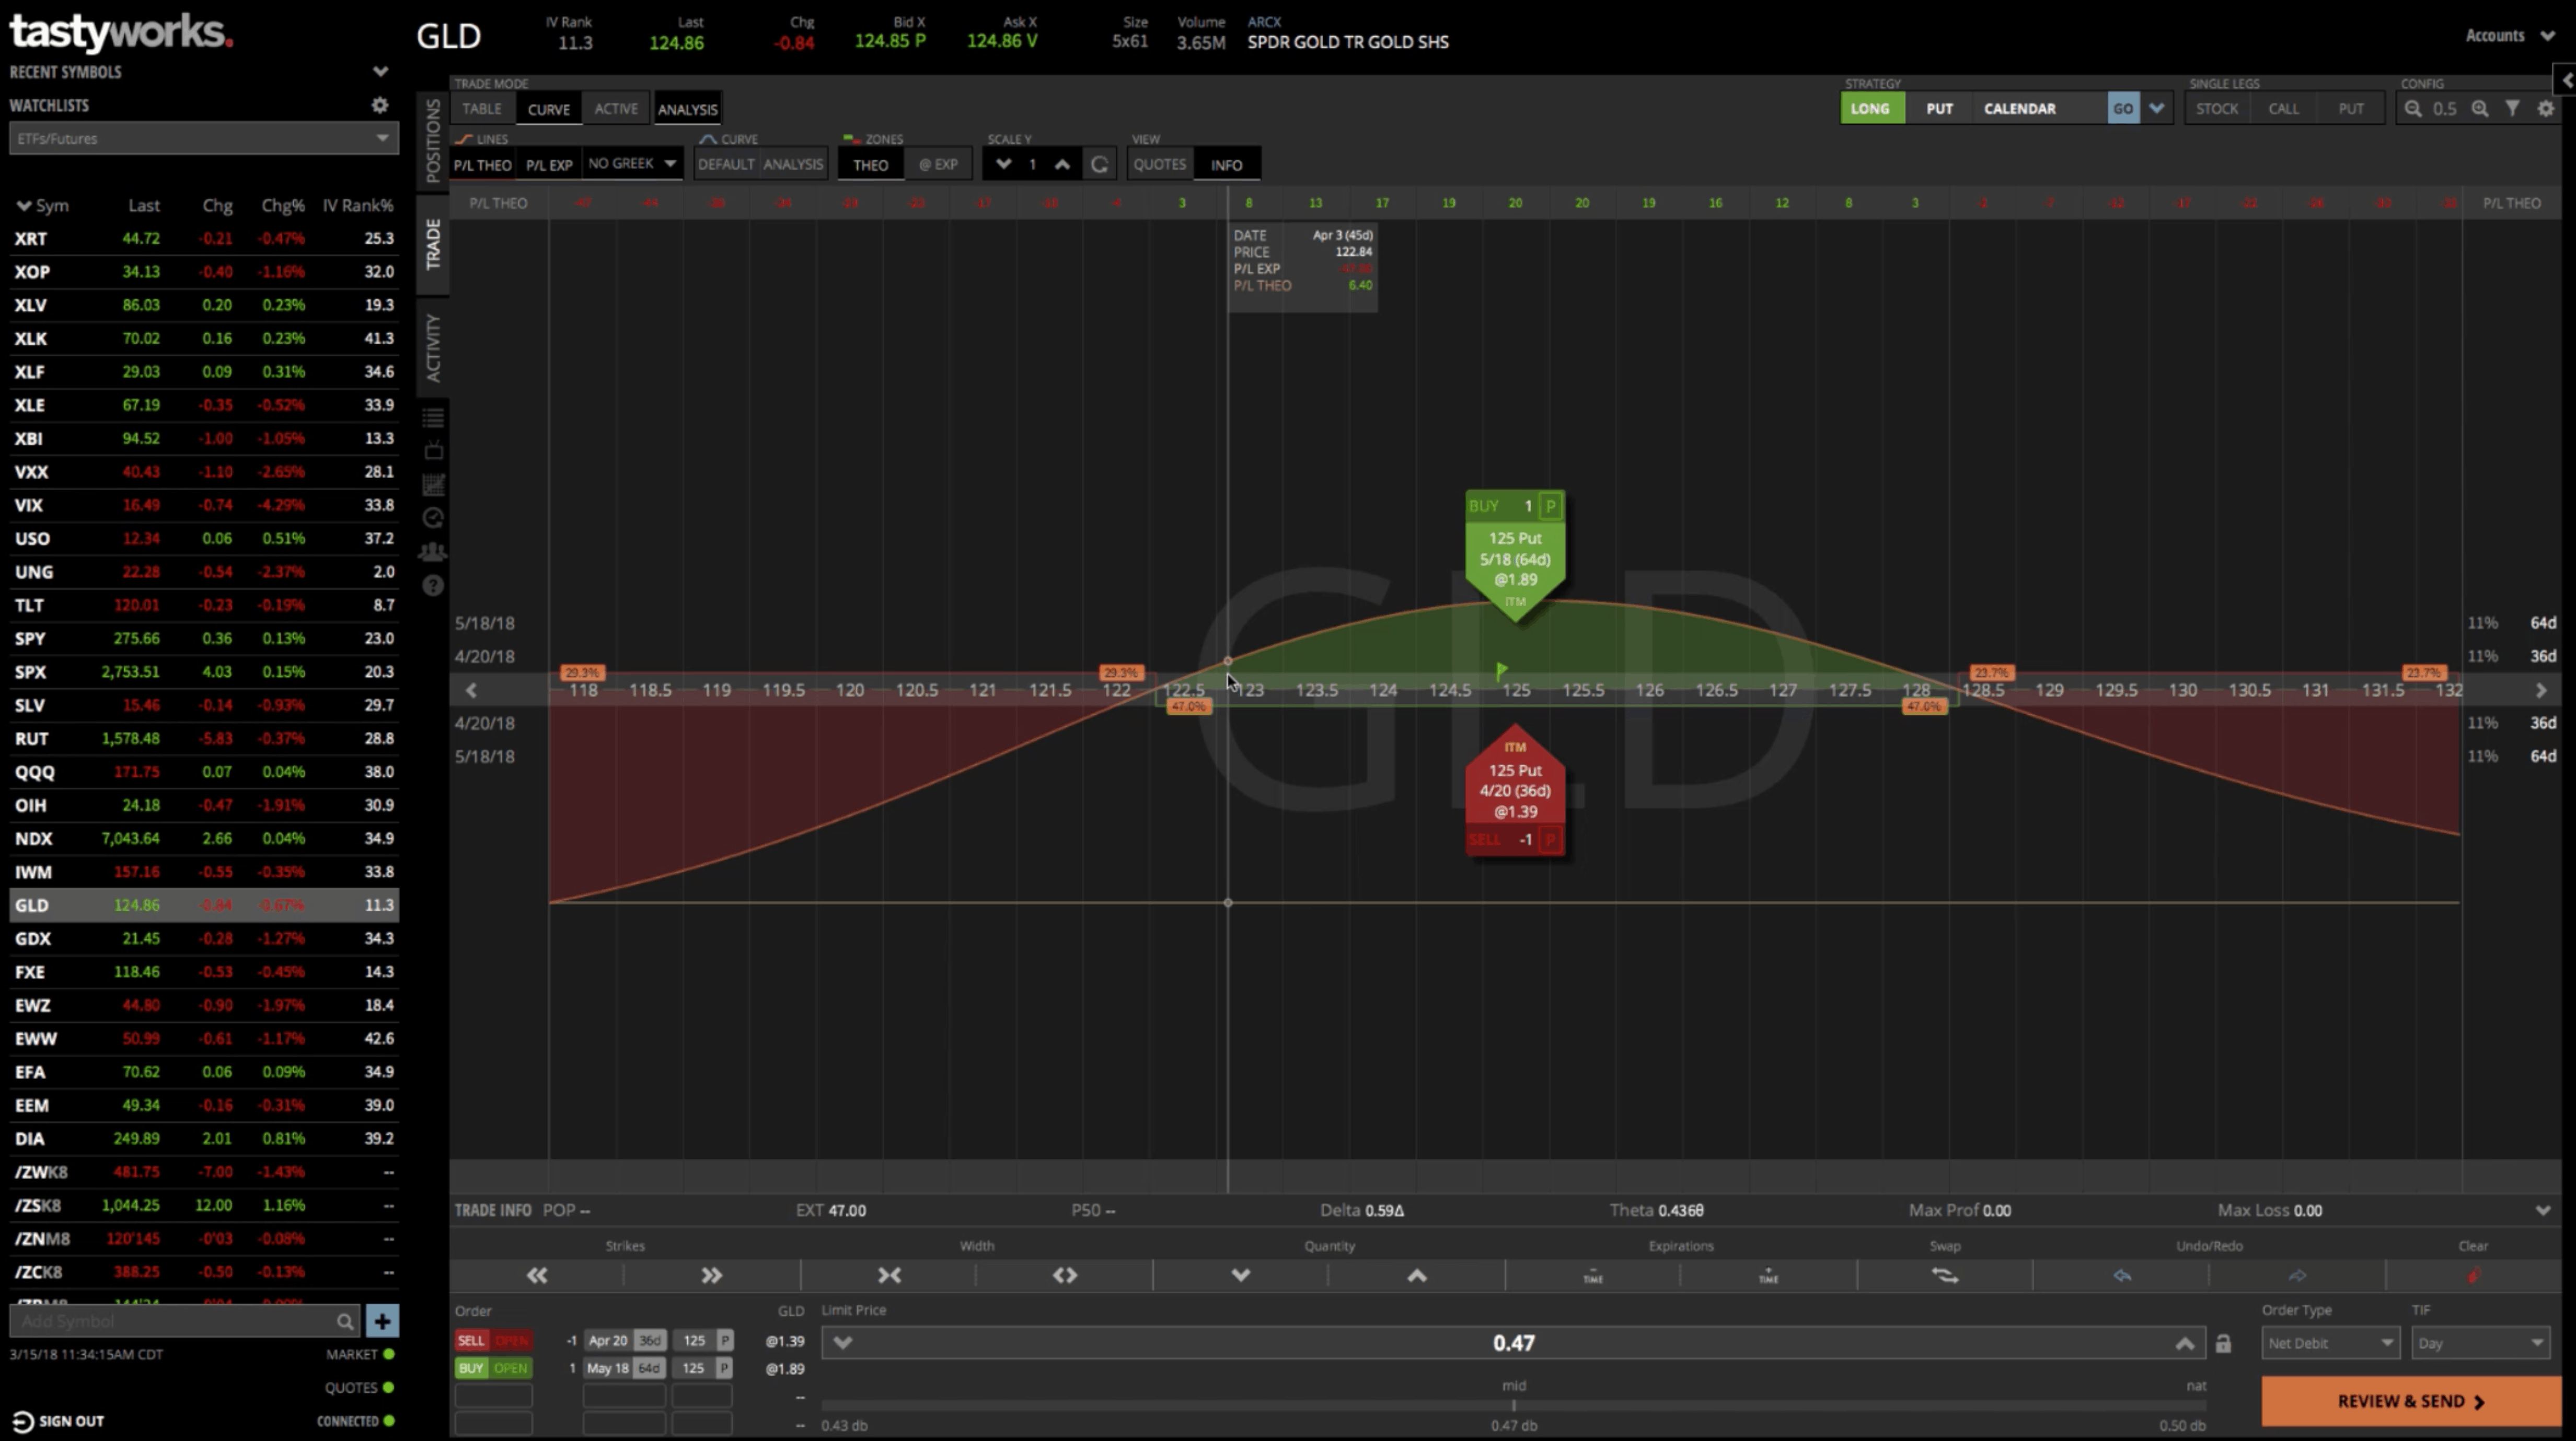Undo the last order change

pos(2122,1275)
